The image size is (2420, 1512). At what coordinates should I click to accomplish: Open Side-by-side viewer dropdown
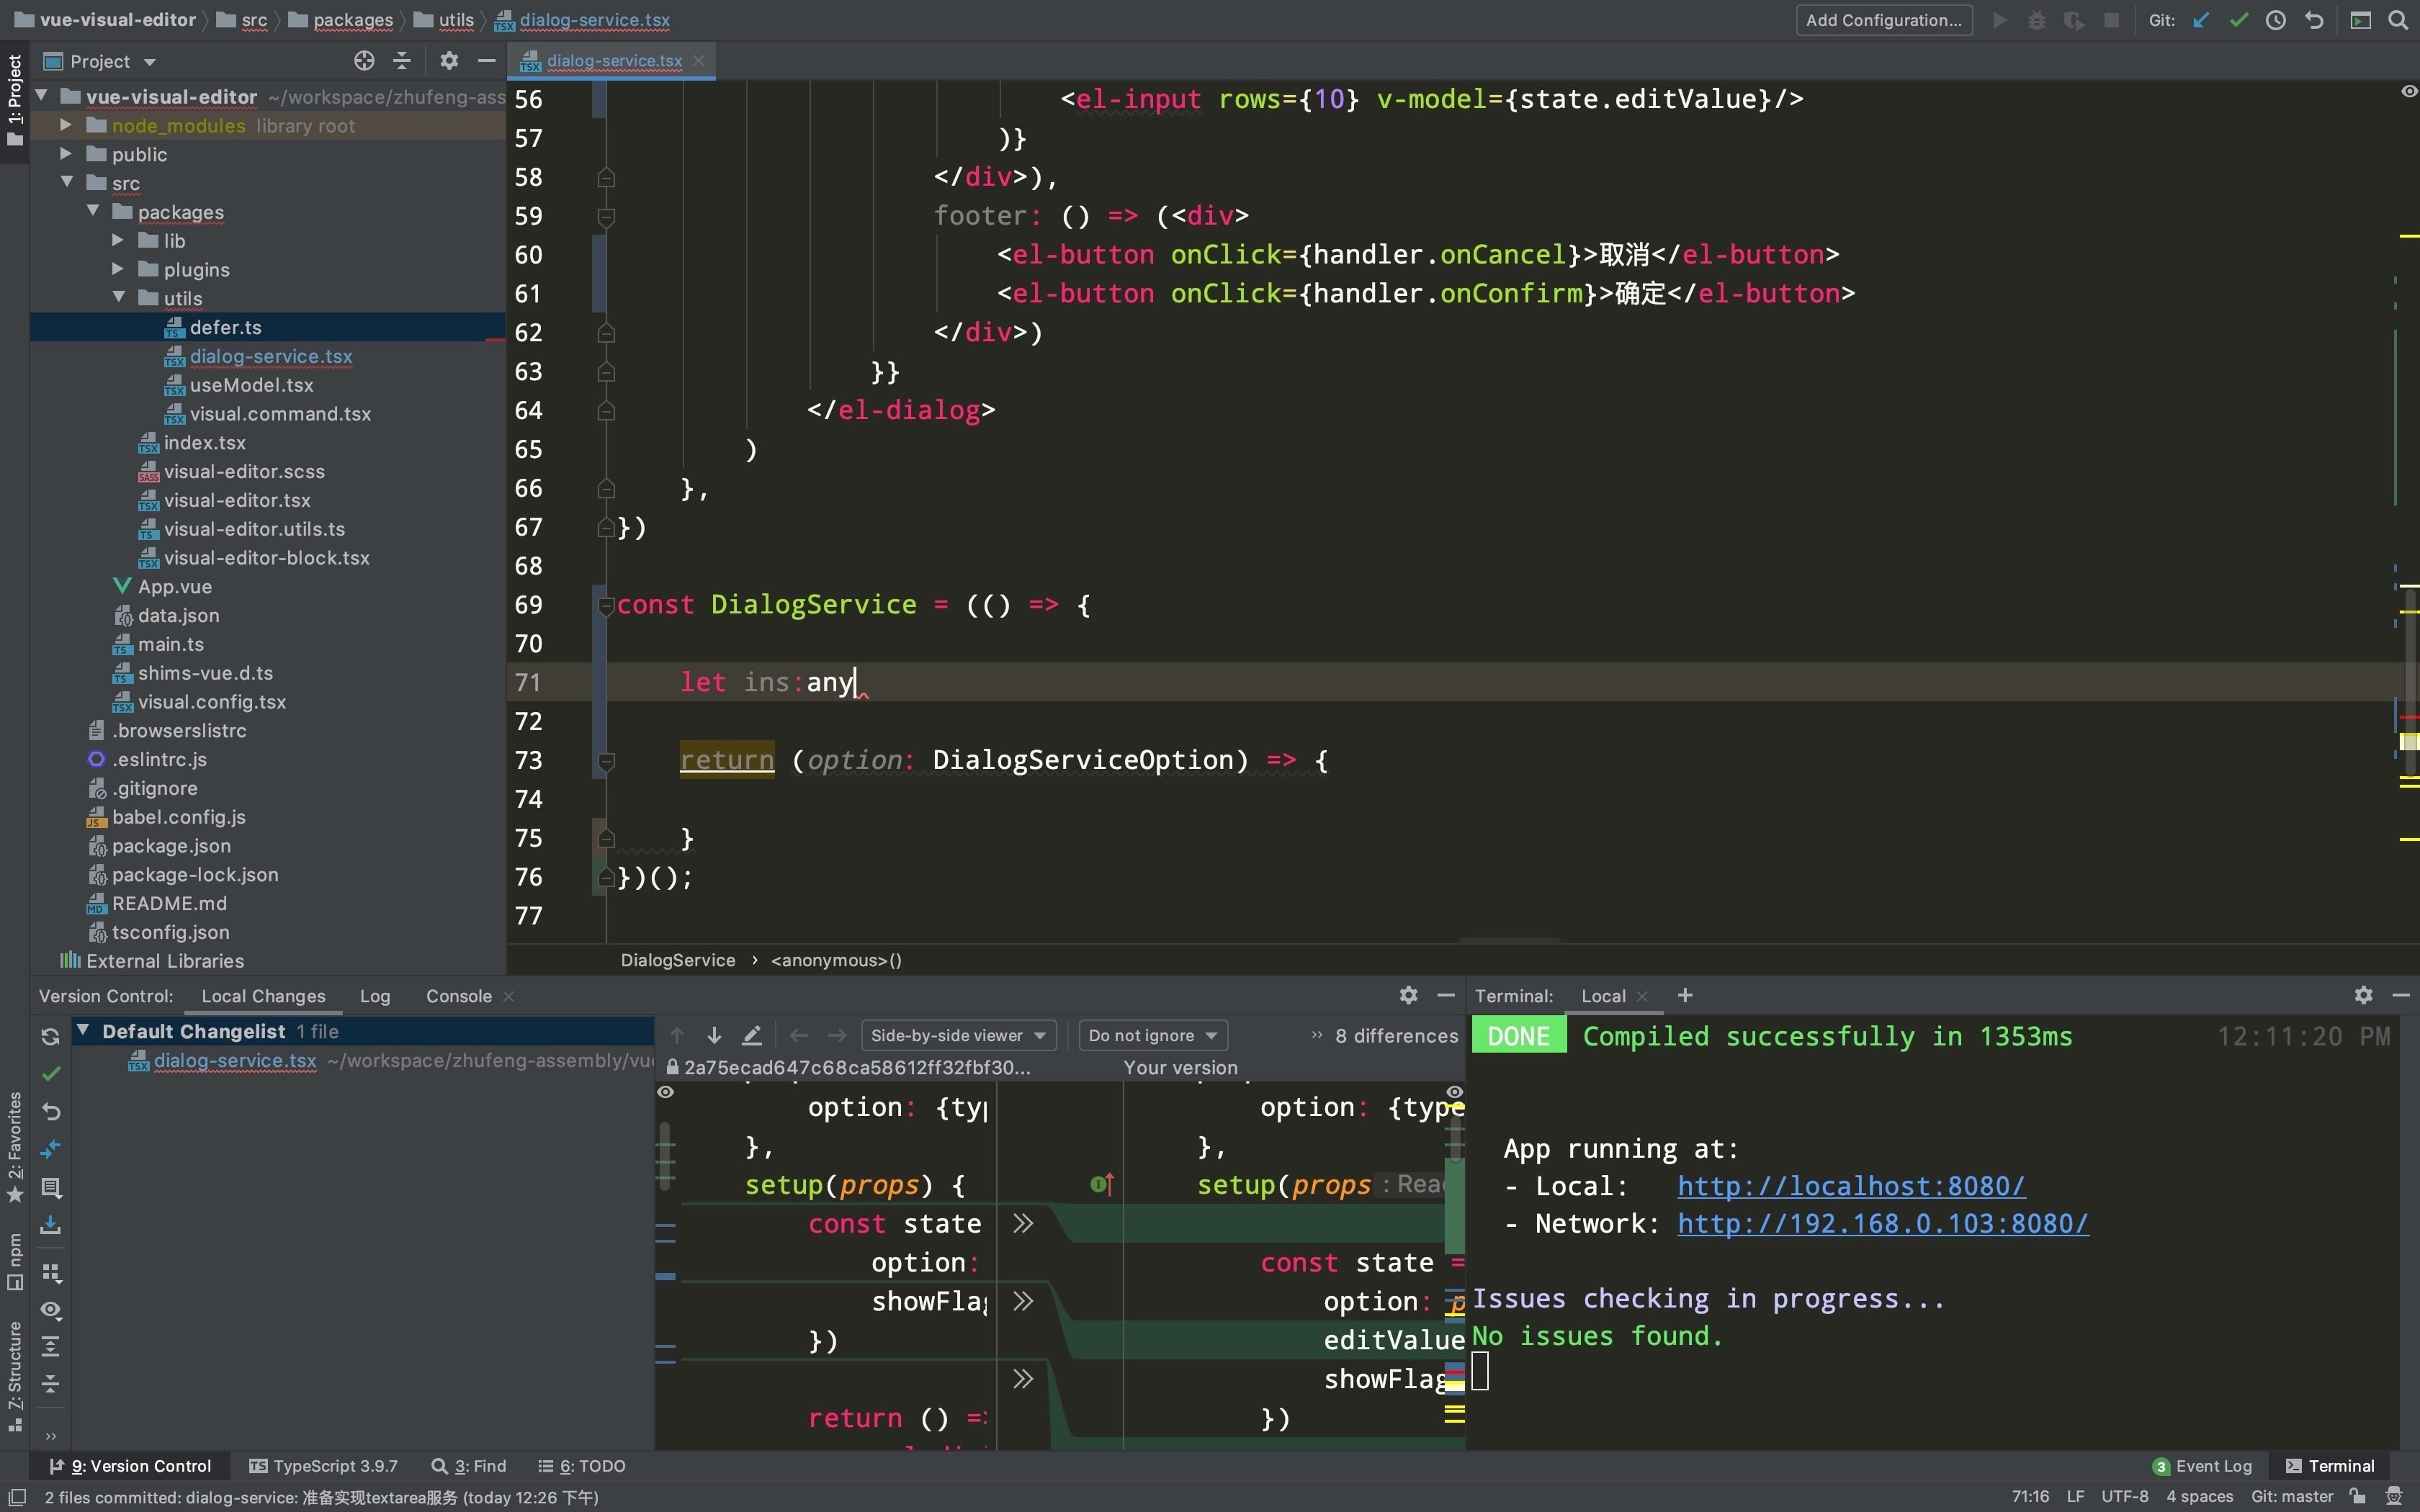pos(957,1035)
